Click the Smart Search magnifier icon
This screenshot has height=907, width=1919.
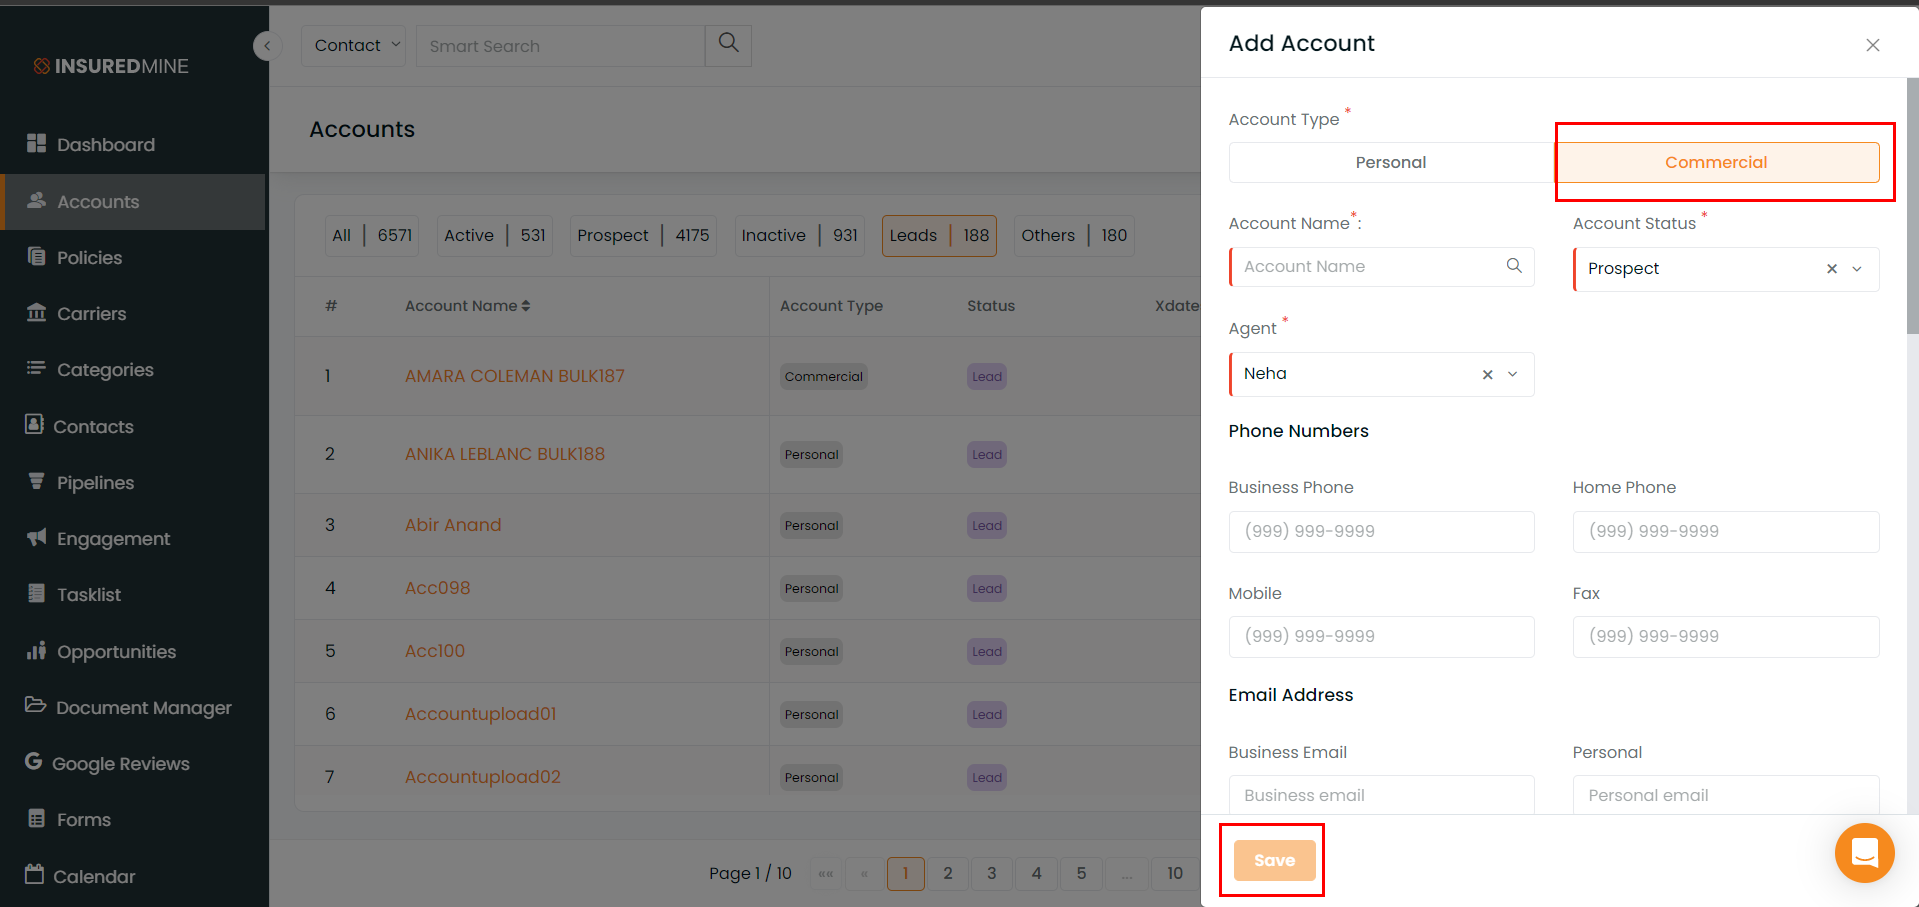(x=728, y=44)
